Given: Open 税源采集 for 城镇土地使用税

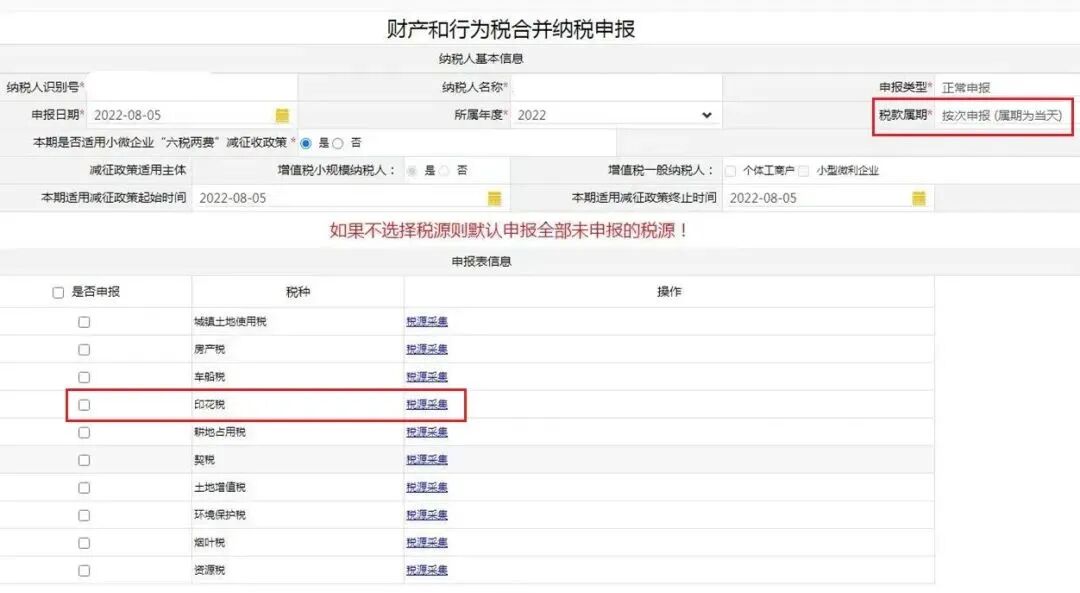Looking at the screenshot, I should click(427, 321).
